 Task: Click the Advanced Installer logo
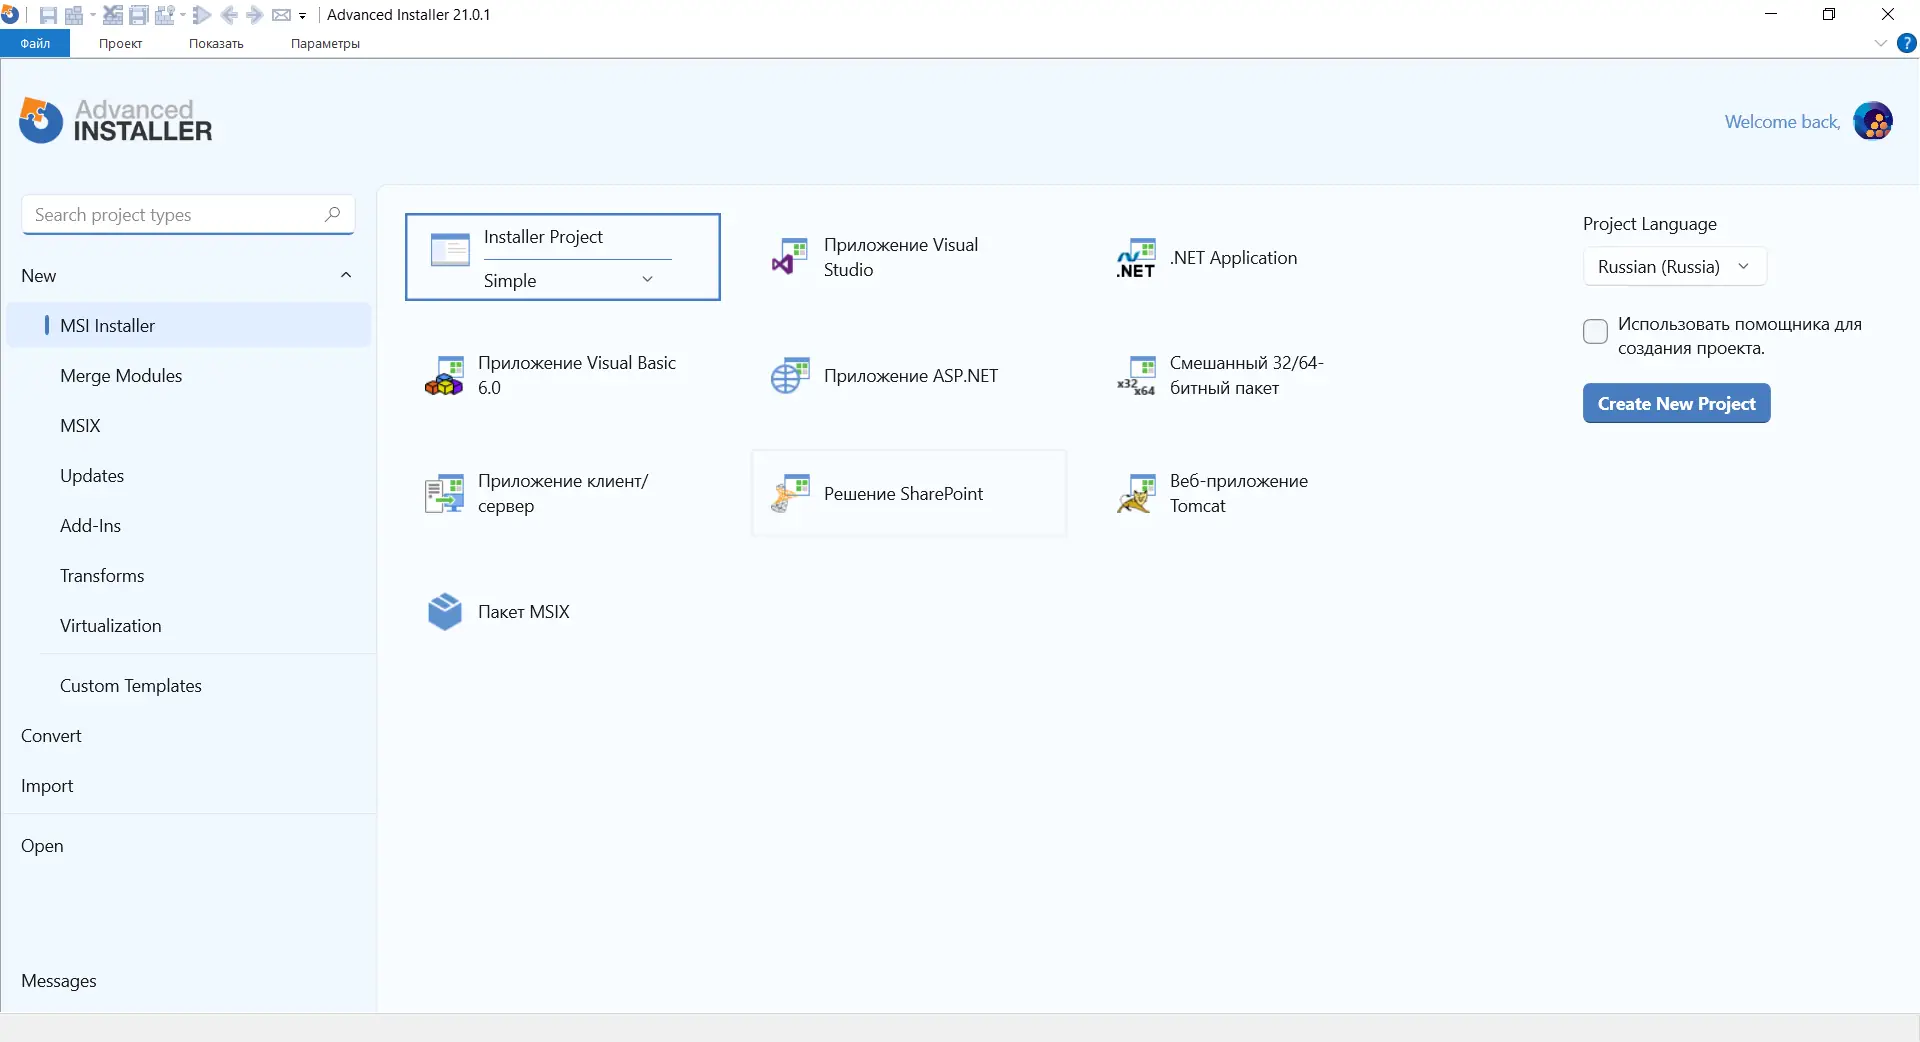(114, 120)
